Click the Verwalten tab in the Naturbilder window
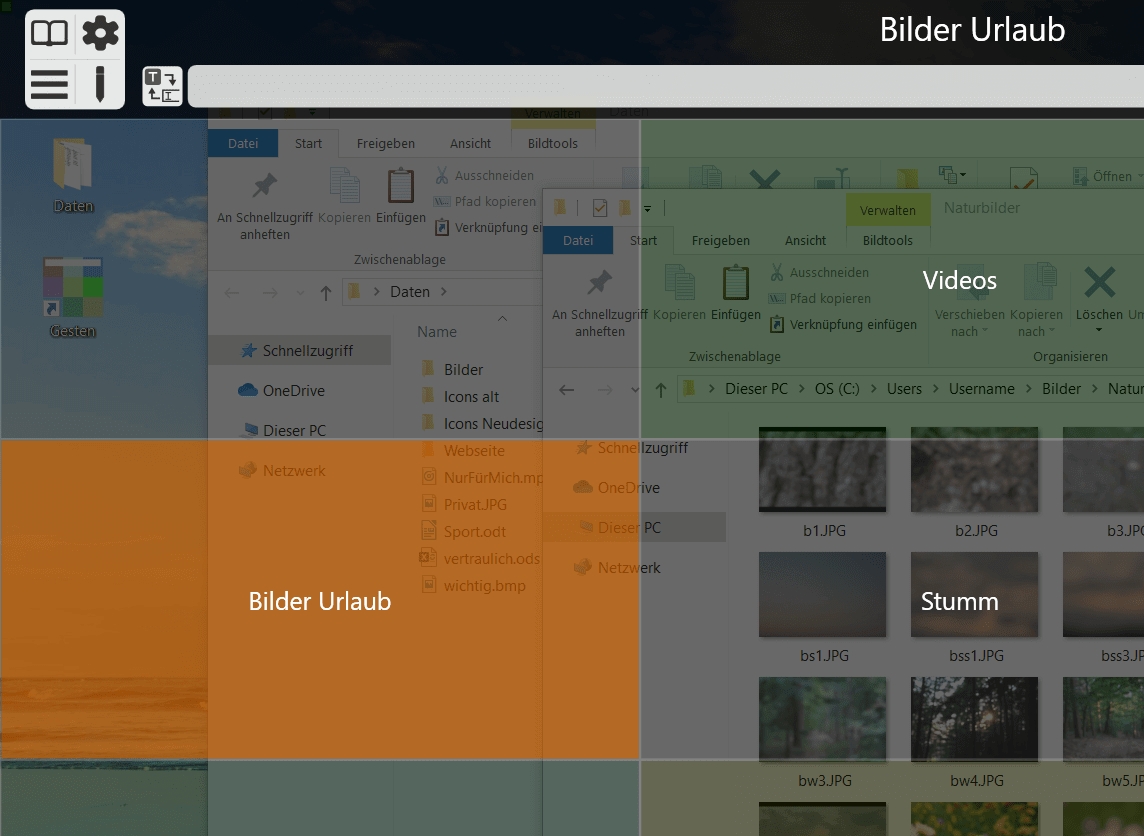The width and height of the screenshot is (1144, 836). click(887, 210)
